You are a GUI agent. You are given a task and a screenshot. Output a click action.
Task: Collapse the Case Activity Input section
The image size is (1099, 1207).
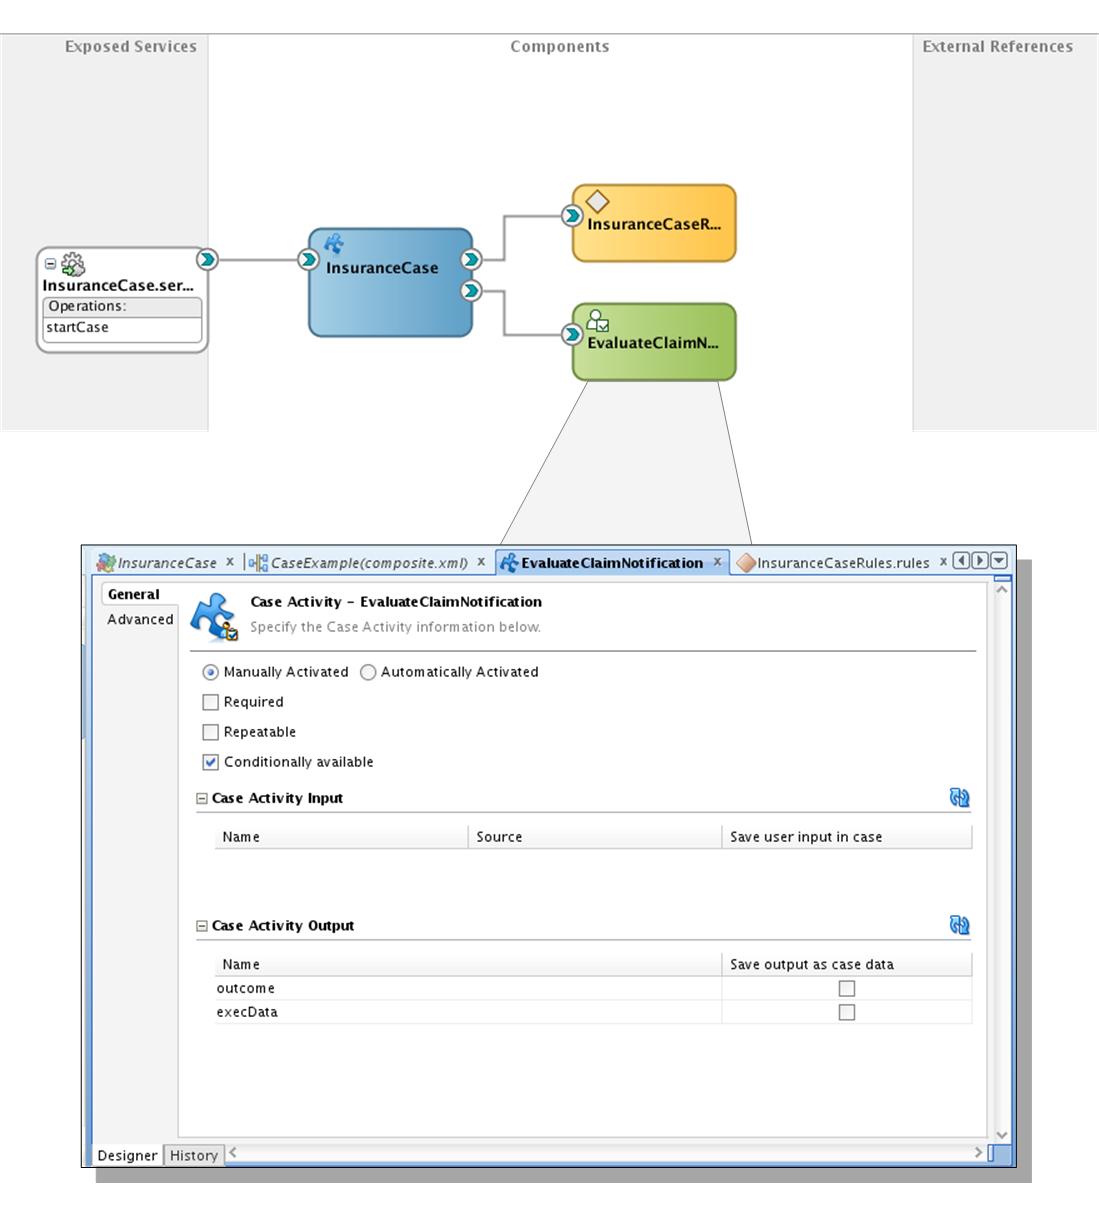pos(199,799)
